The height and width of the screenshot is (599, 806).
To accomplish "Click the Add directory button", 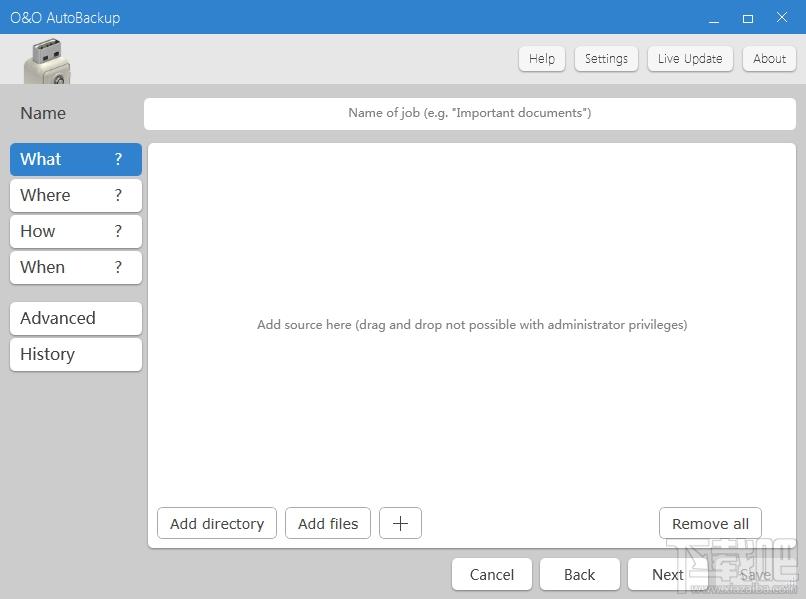I will pyautogui.click(x=217, y=523).
